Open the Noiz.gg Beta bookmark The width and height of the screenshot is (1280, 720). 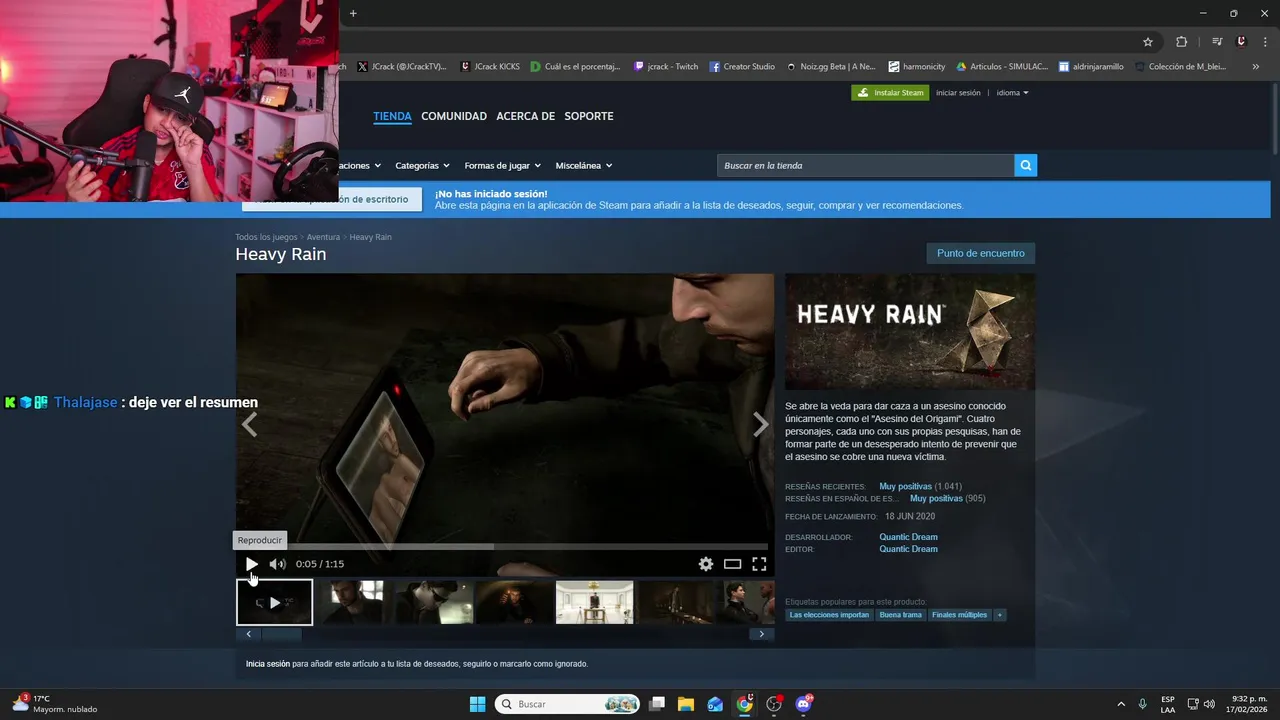[831, 67]
